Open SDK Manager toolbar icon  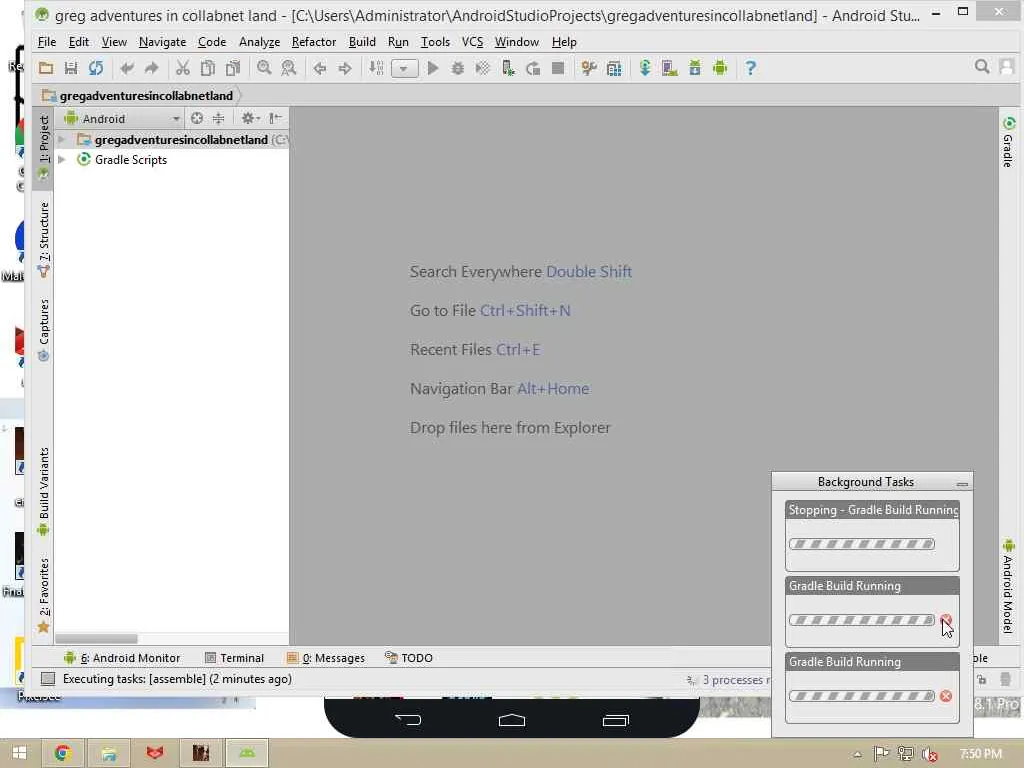point(695,68)
